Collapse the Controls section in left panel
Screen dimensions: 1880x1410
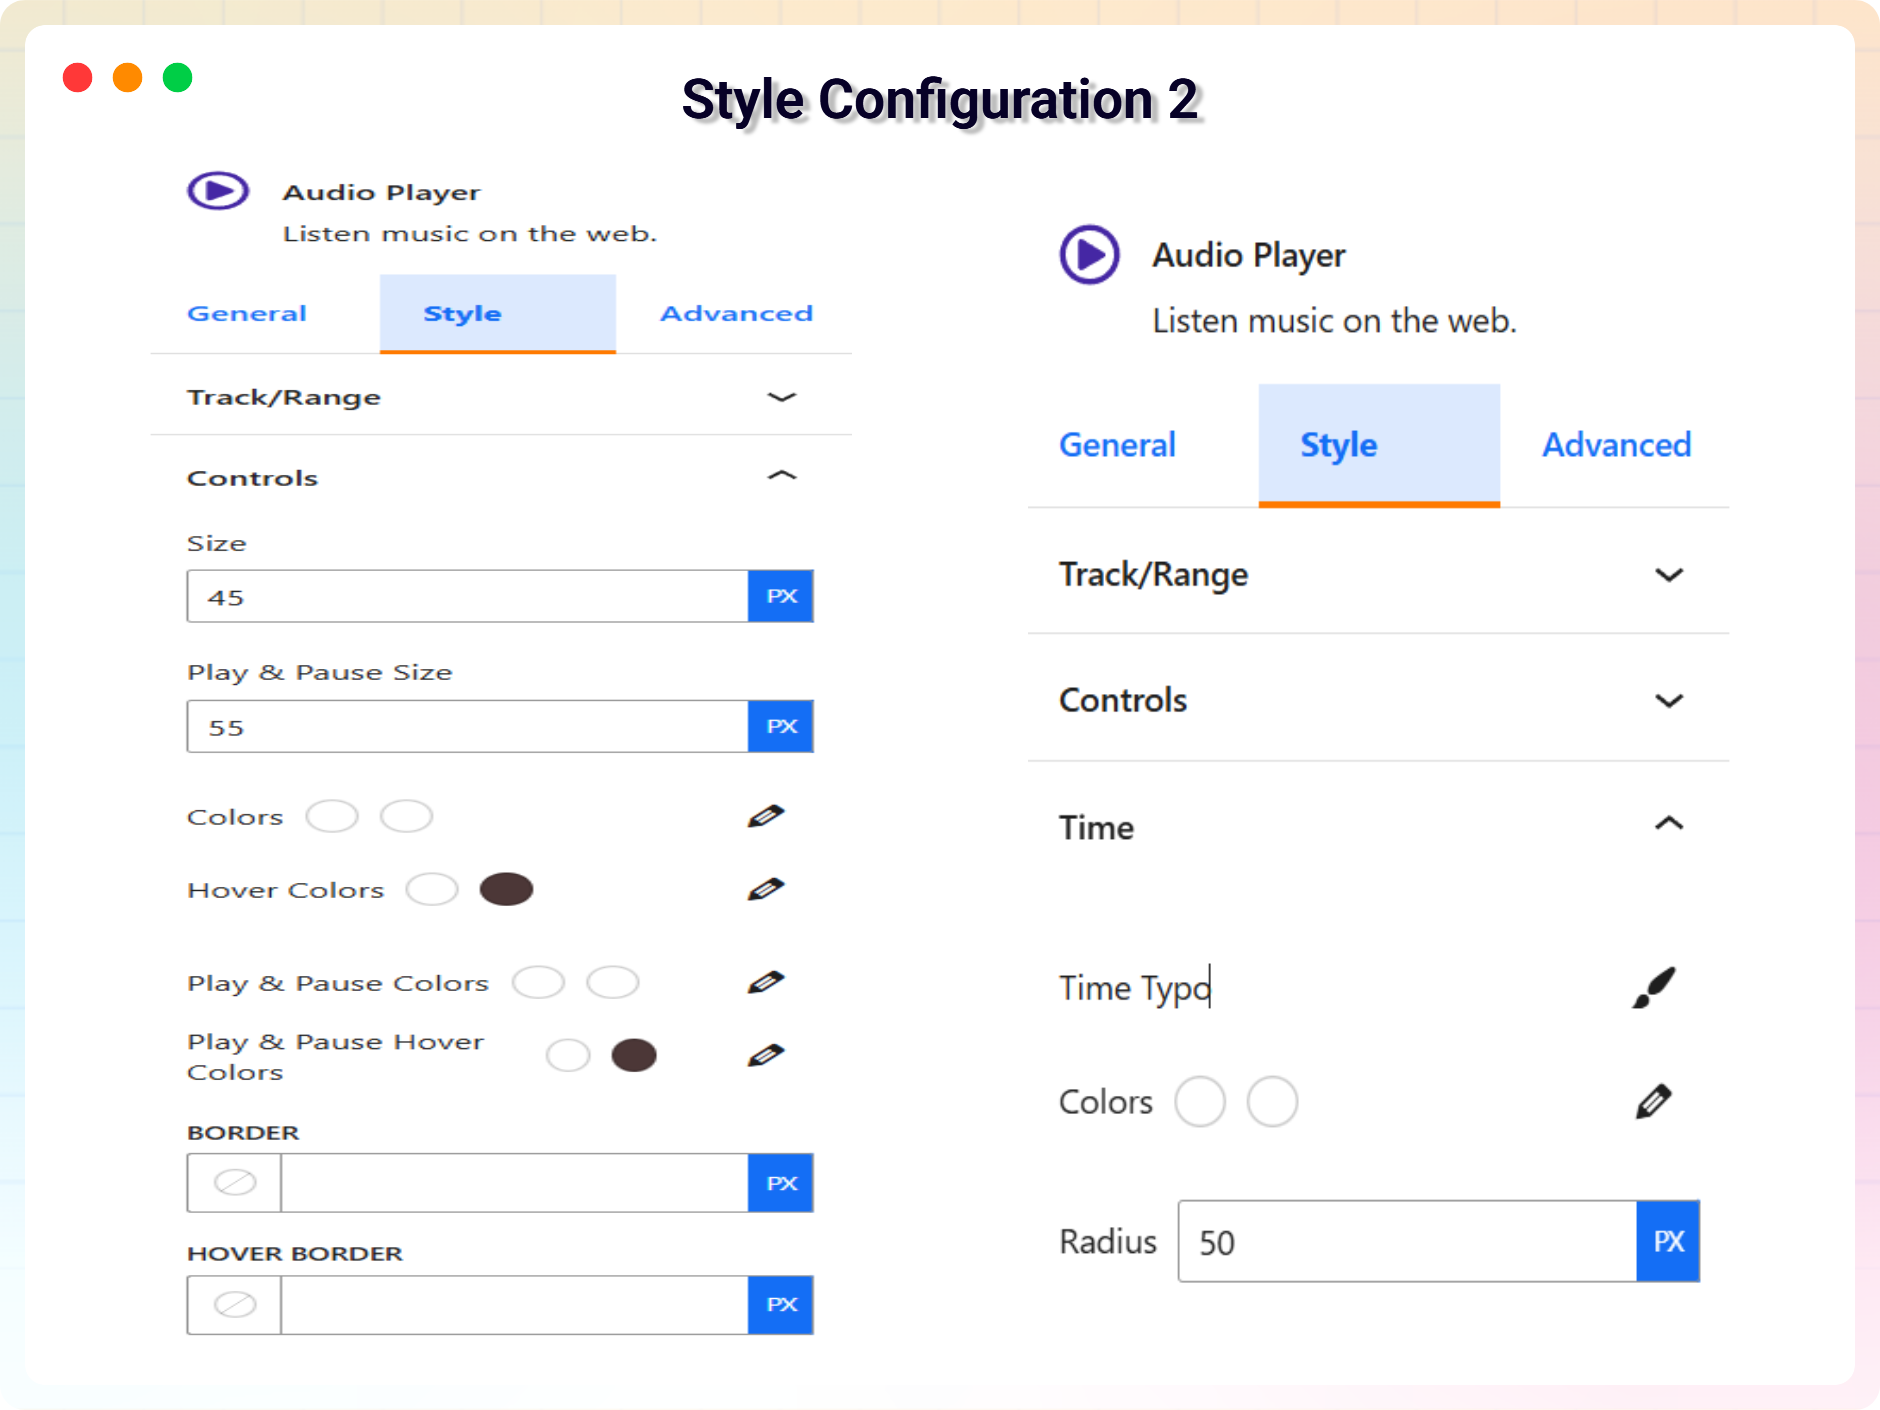(x=781, y=476)
